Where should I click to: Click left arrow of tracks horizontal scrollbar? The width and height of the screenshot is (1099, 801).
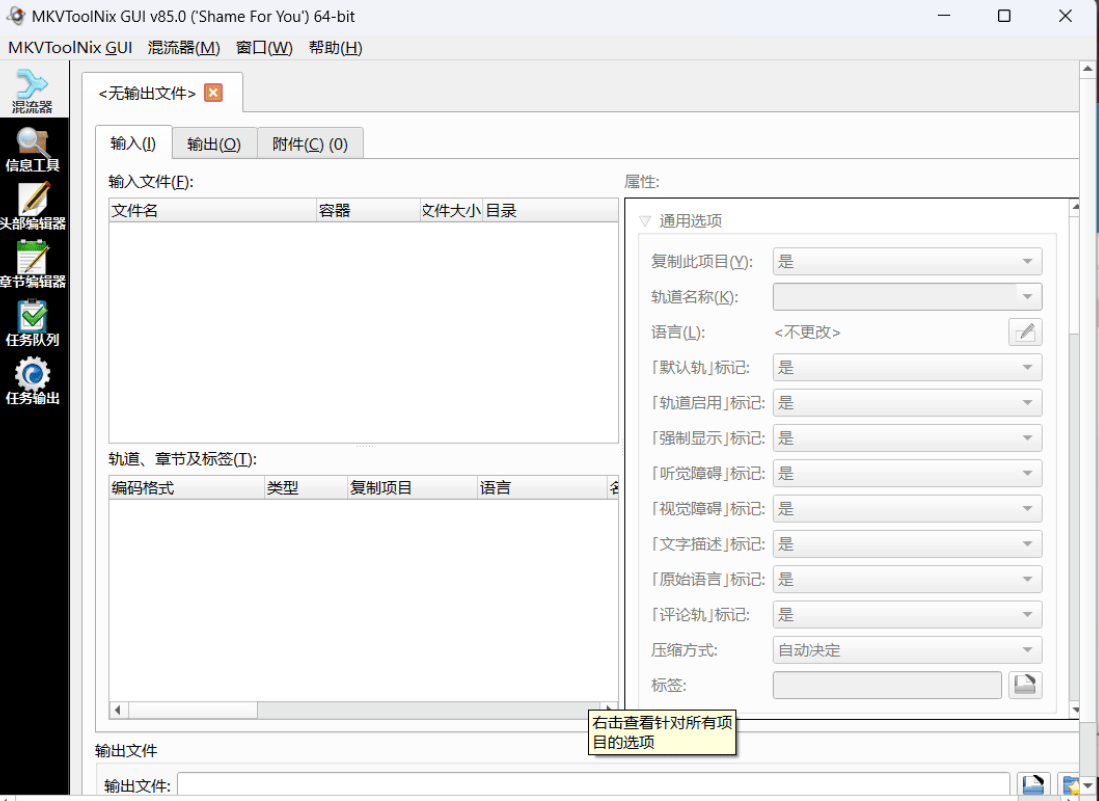[x=118, y=710]
